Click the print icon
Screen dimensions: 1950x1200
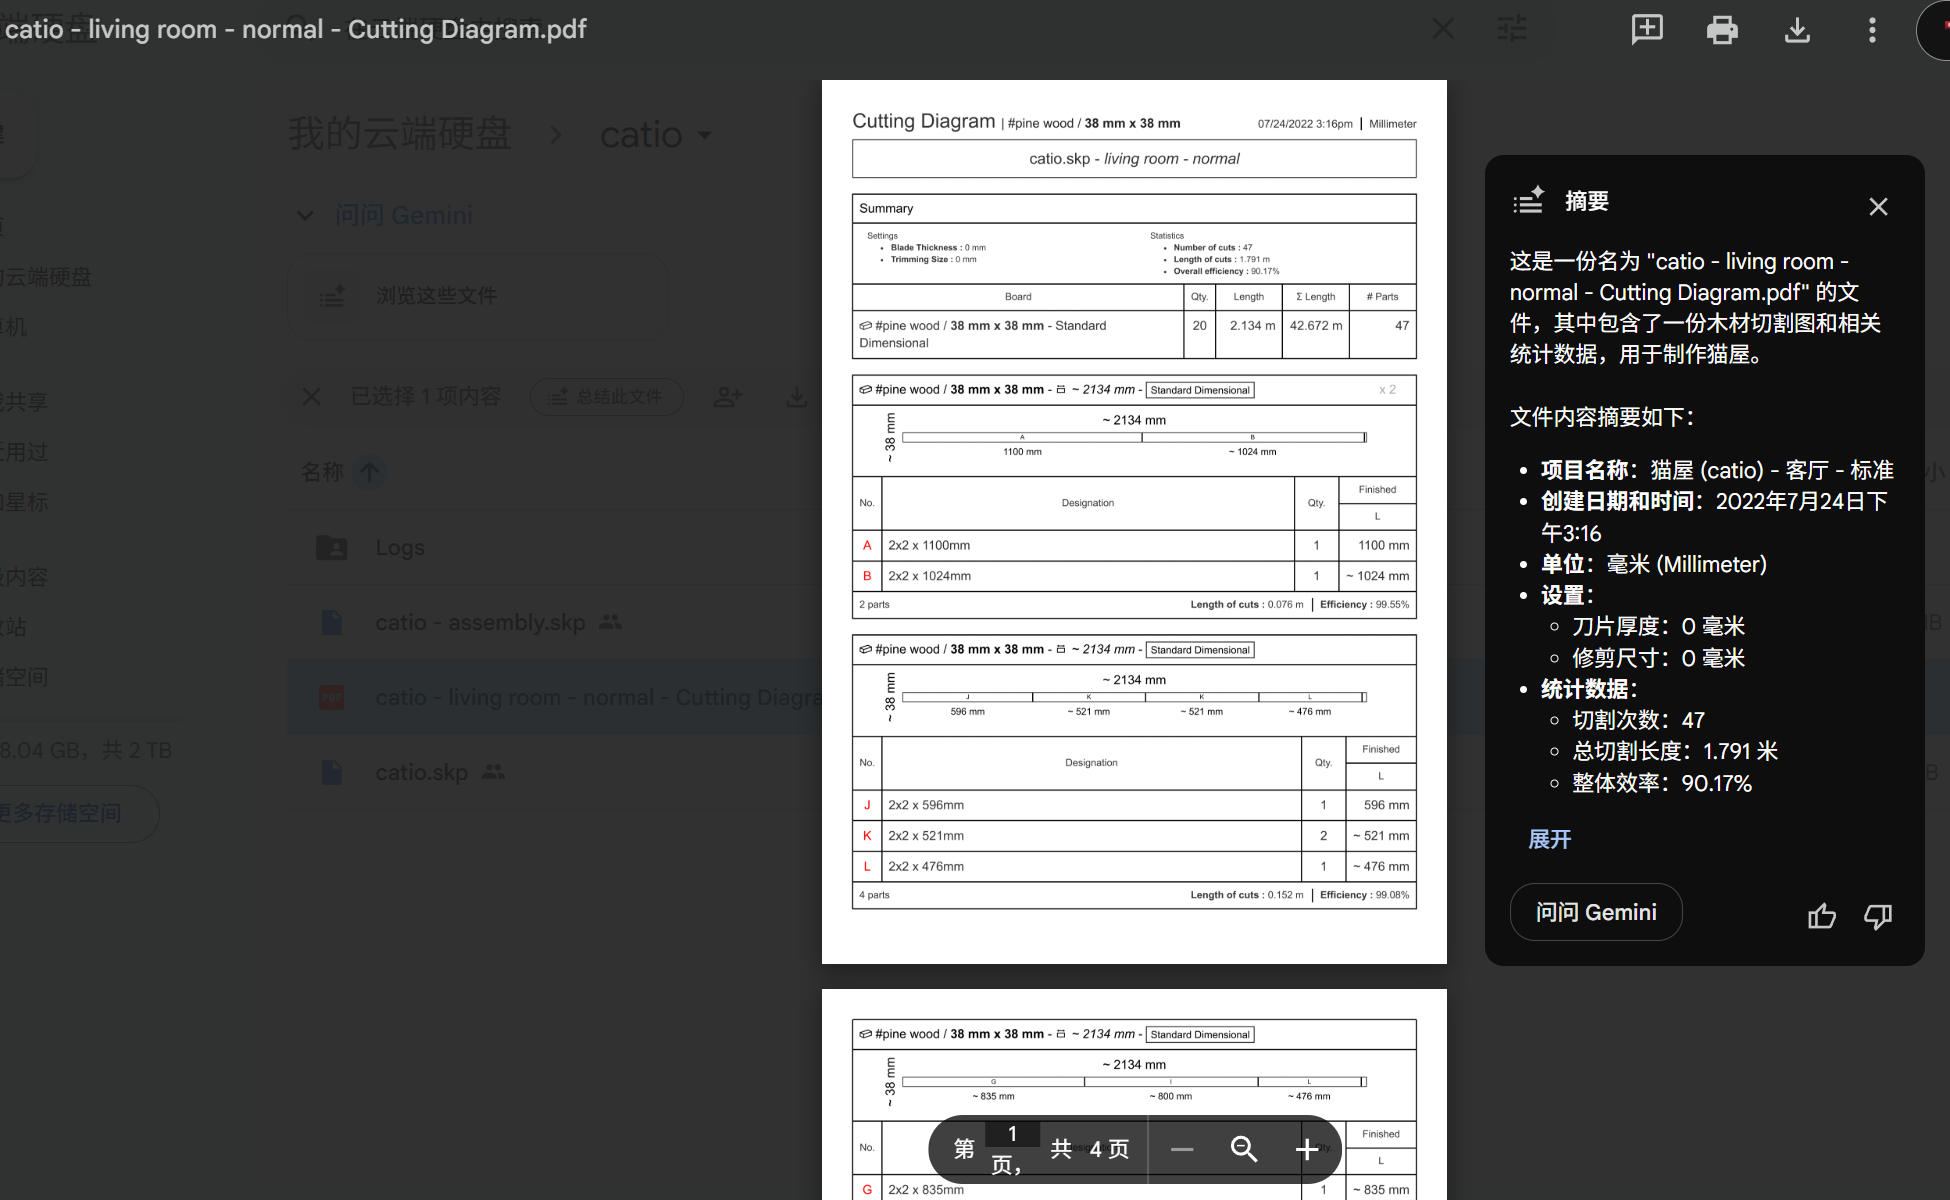pyautogui.click(x=1722, y=30)
